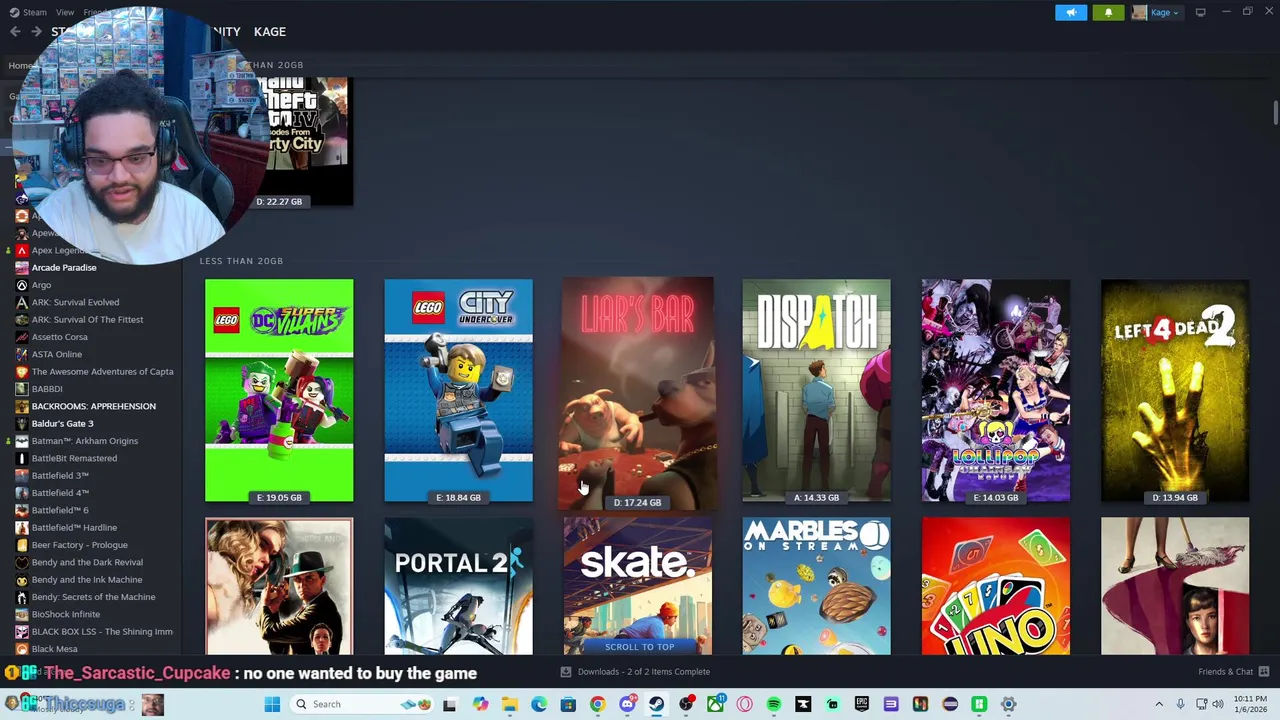Viewport: 1280px width, 720px height.
Task: Select Bendy and the Ink Machine
Action: 86,579
